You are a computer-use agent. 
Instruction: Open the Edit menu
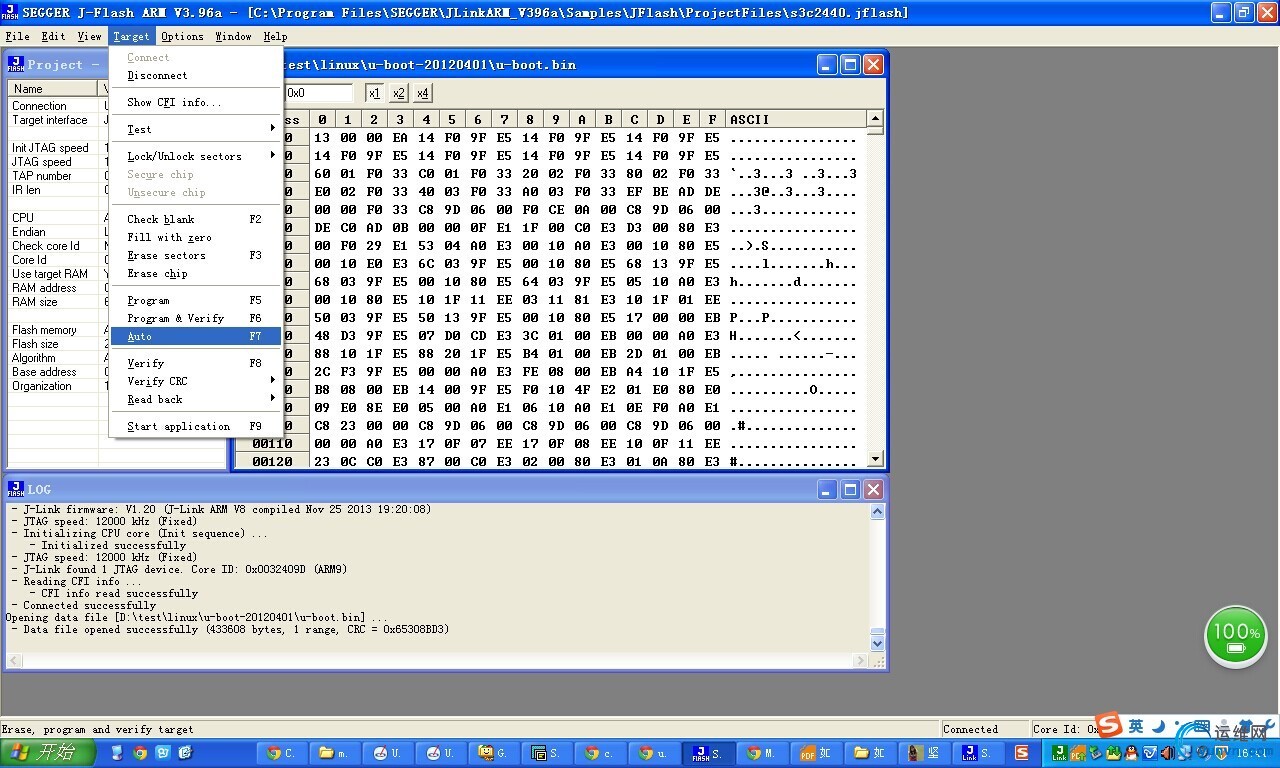point(53,36)
